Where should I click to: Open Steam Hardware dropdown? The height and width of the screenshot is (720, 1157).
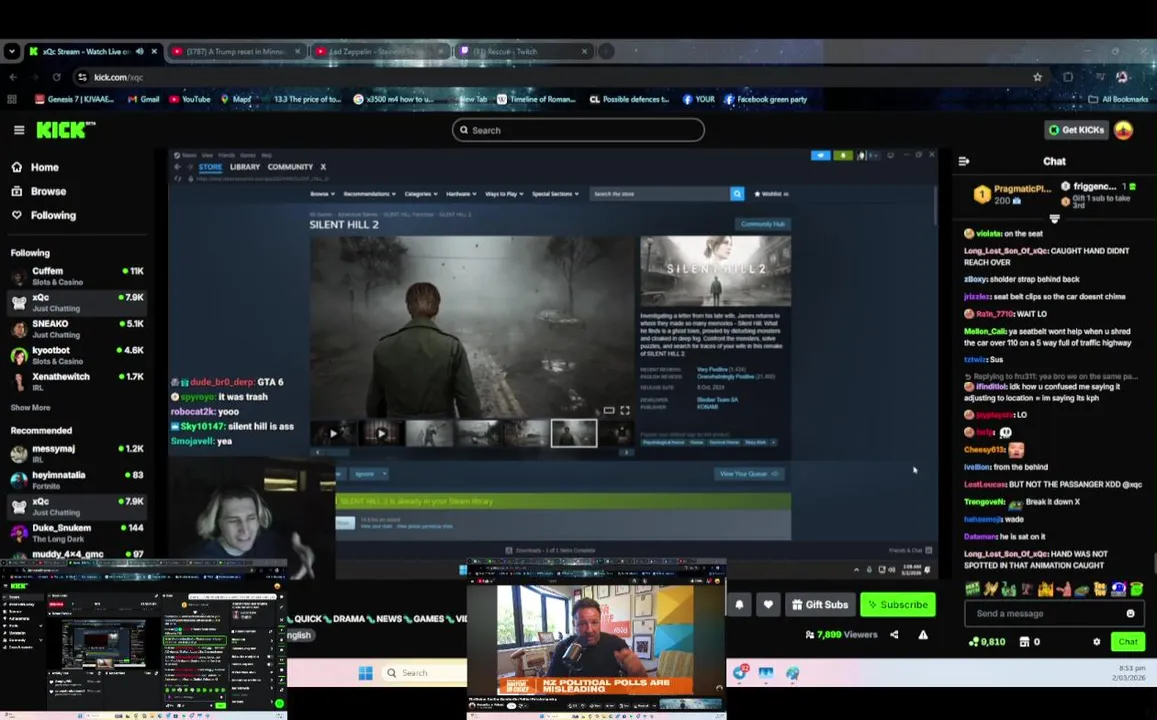(461, 194)
